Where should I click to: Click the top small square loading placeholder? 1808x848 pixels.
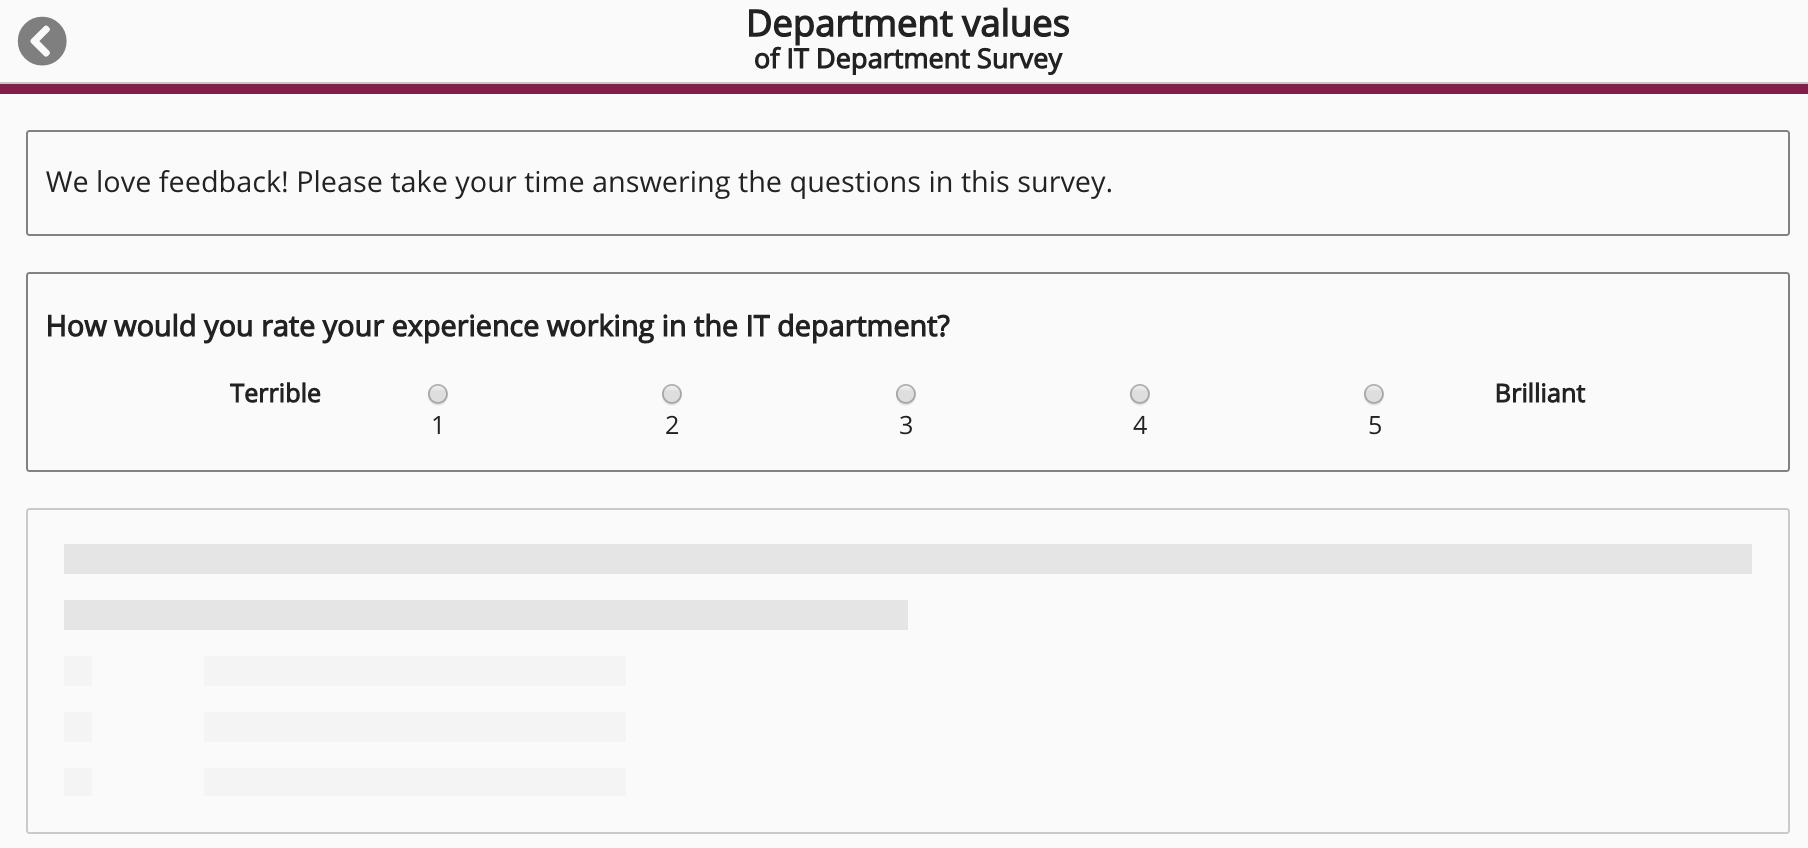click(78, 671)
